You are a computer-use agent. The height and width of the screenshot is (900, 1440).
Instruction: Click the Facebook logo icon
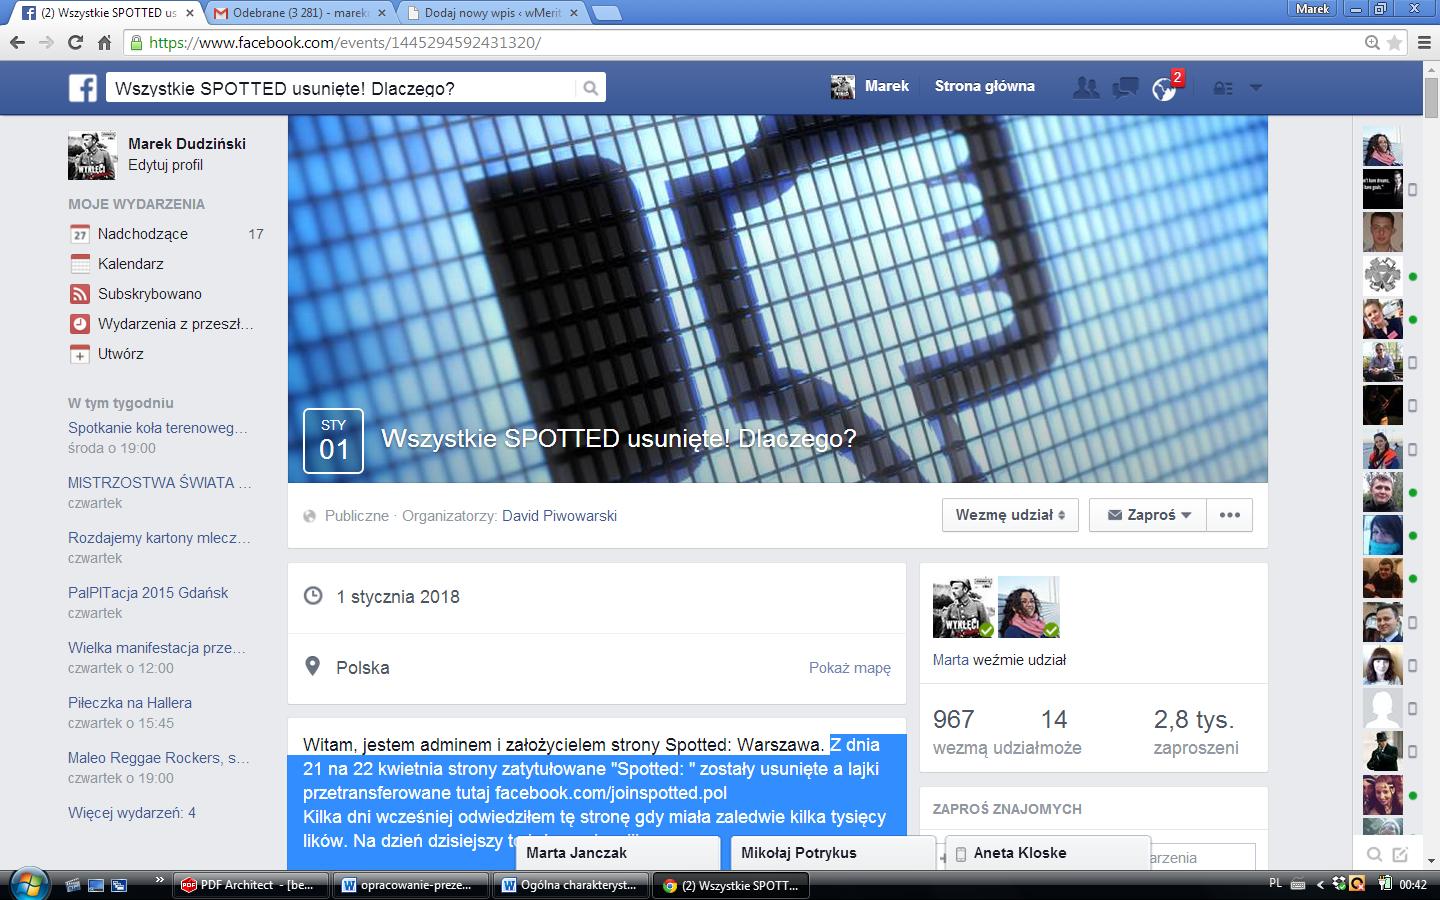(82, 88)
